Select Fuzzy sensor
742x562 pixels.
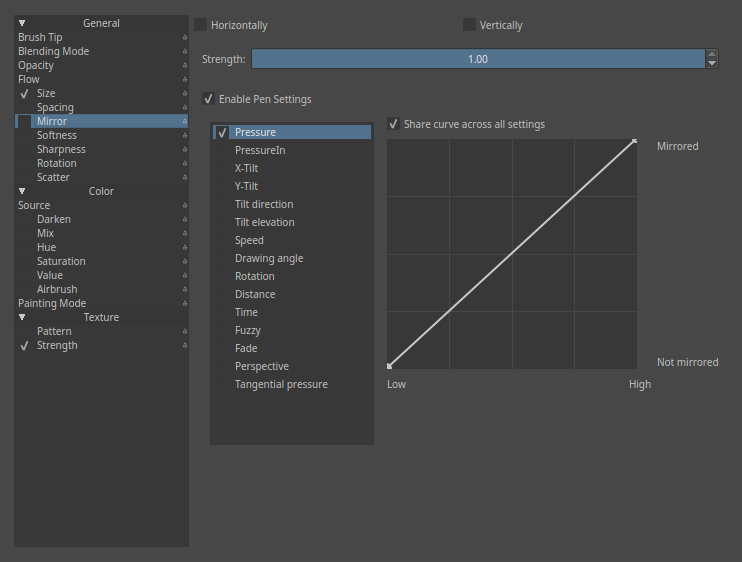(x=248, y=330)
